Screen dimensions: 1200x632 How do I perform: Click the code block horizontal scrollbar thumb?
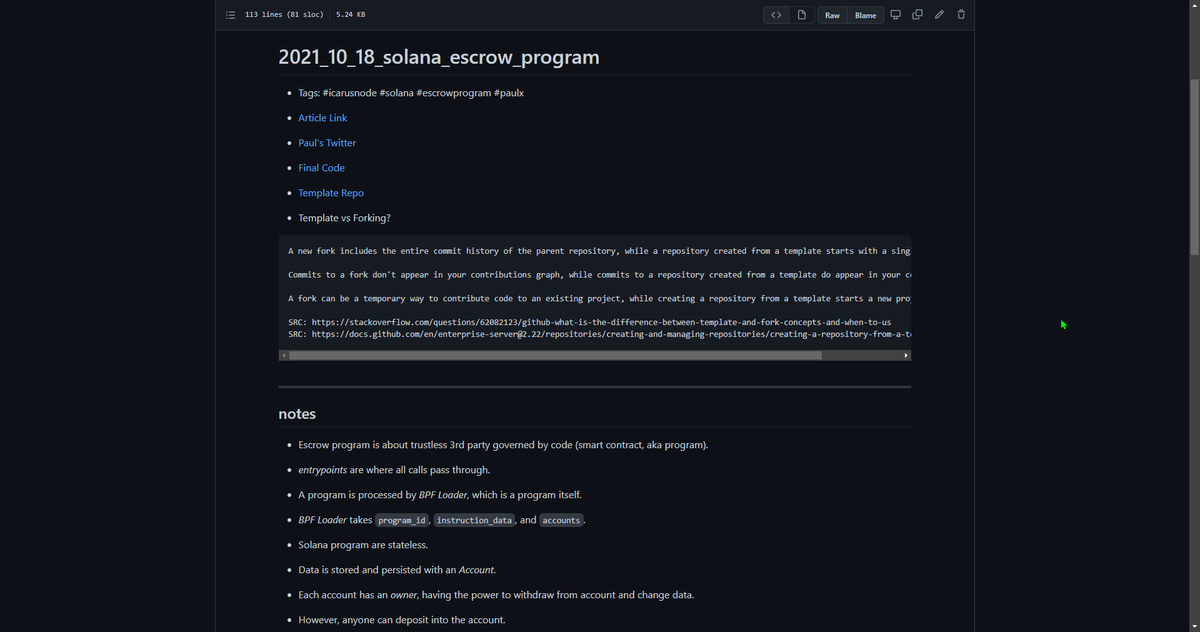[556, 355]
